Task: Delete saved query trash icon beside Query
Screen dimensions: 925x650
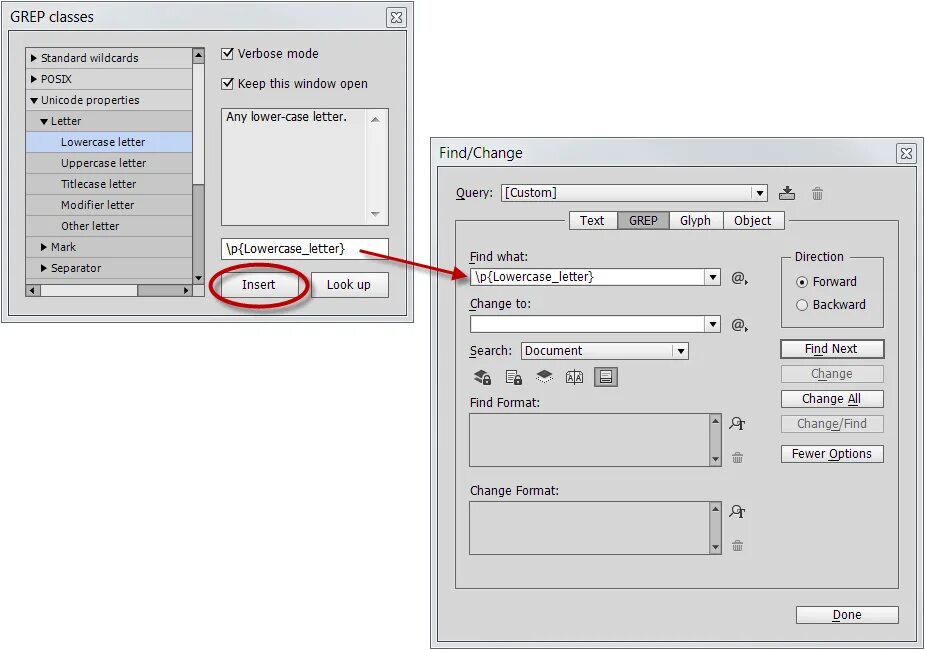Action: (x=817, y=193)
